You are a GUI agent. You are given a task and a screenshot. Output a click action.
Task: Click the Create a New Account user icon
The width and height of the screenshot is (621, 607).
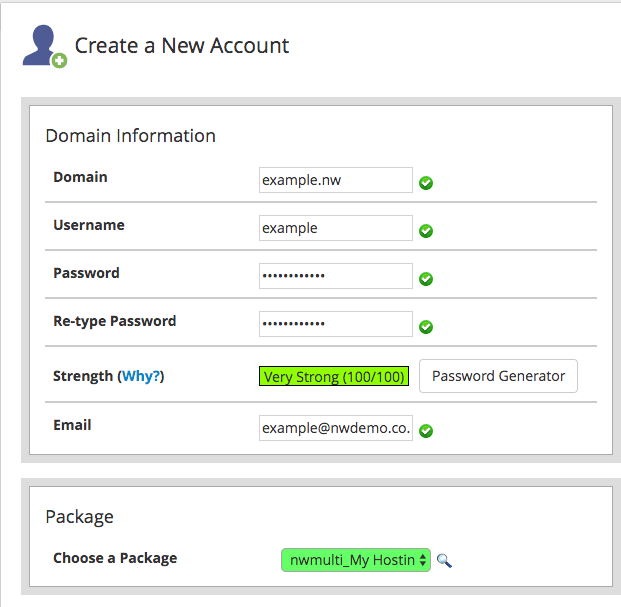click(44, 46)
